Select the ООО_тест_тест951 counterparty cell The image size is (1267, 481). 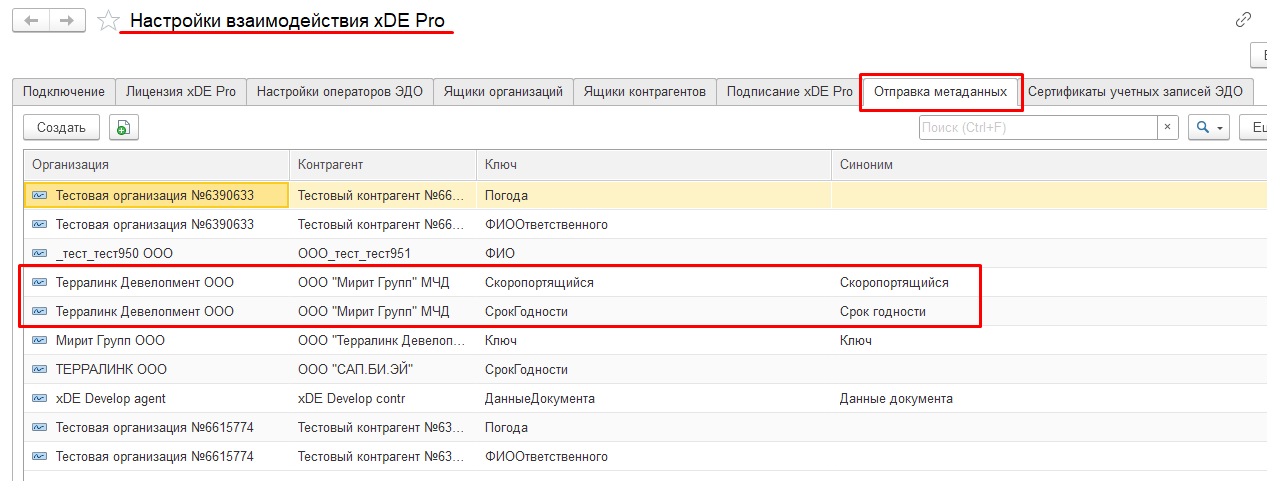point(383,253)
